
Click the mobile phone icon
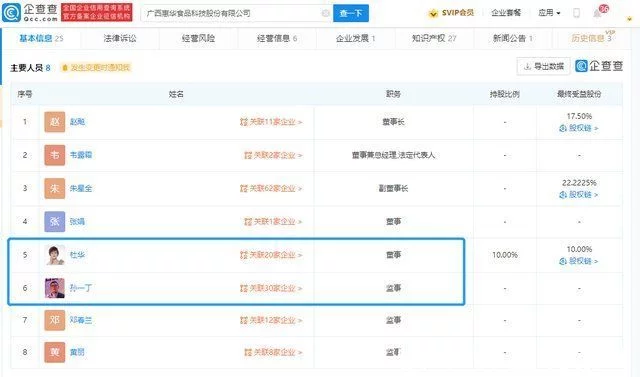click(x=576, y=13)
